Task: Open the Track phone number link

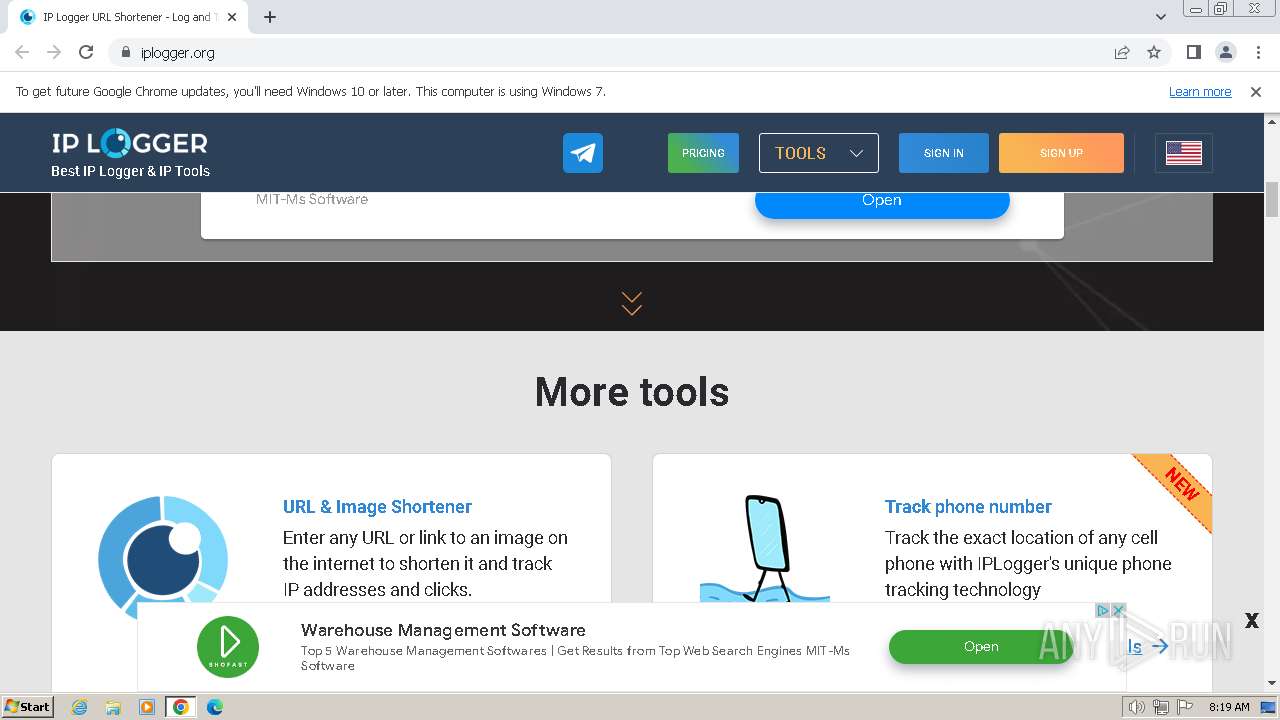Action: 968,506
